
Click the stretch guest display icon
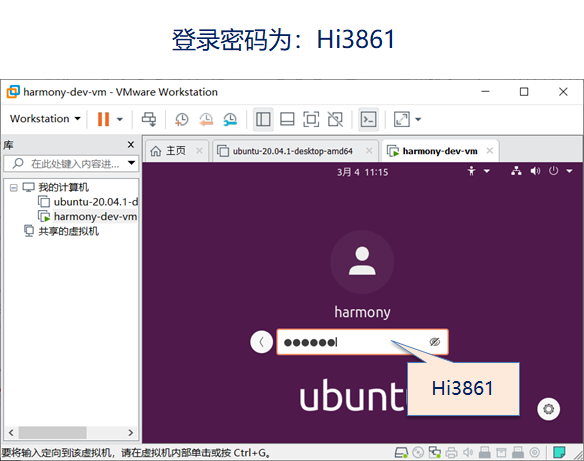[402, 119]
